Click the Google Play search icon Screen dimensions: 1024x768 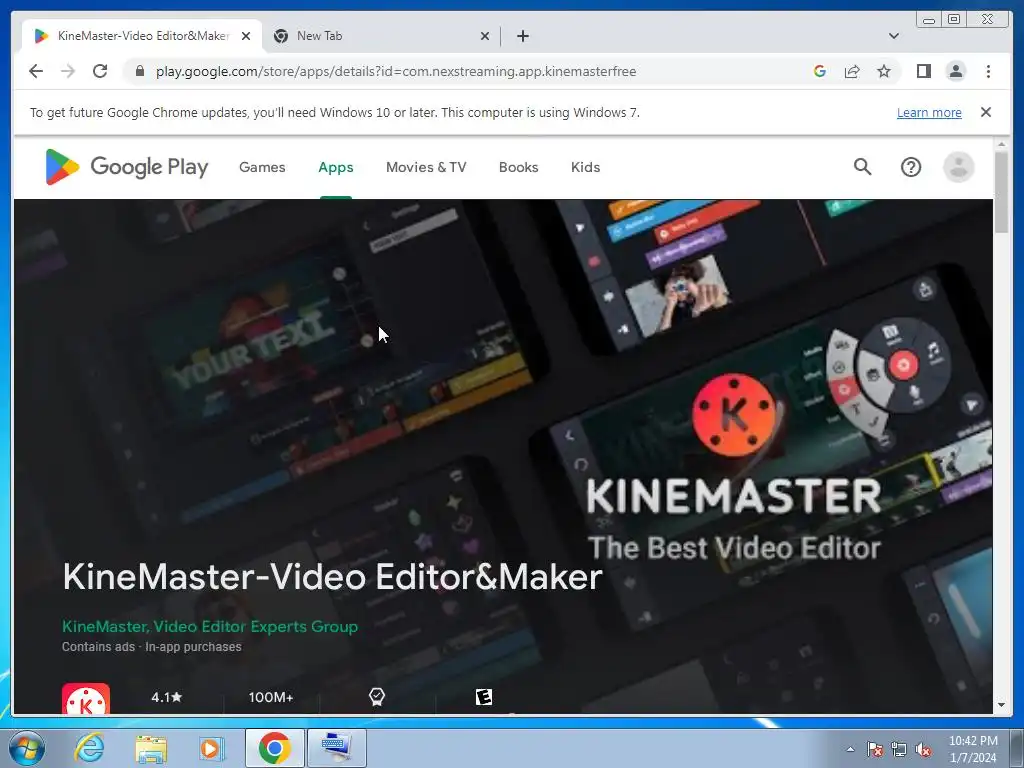coord(863,167)
